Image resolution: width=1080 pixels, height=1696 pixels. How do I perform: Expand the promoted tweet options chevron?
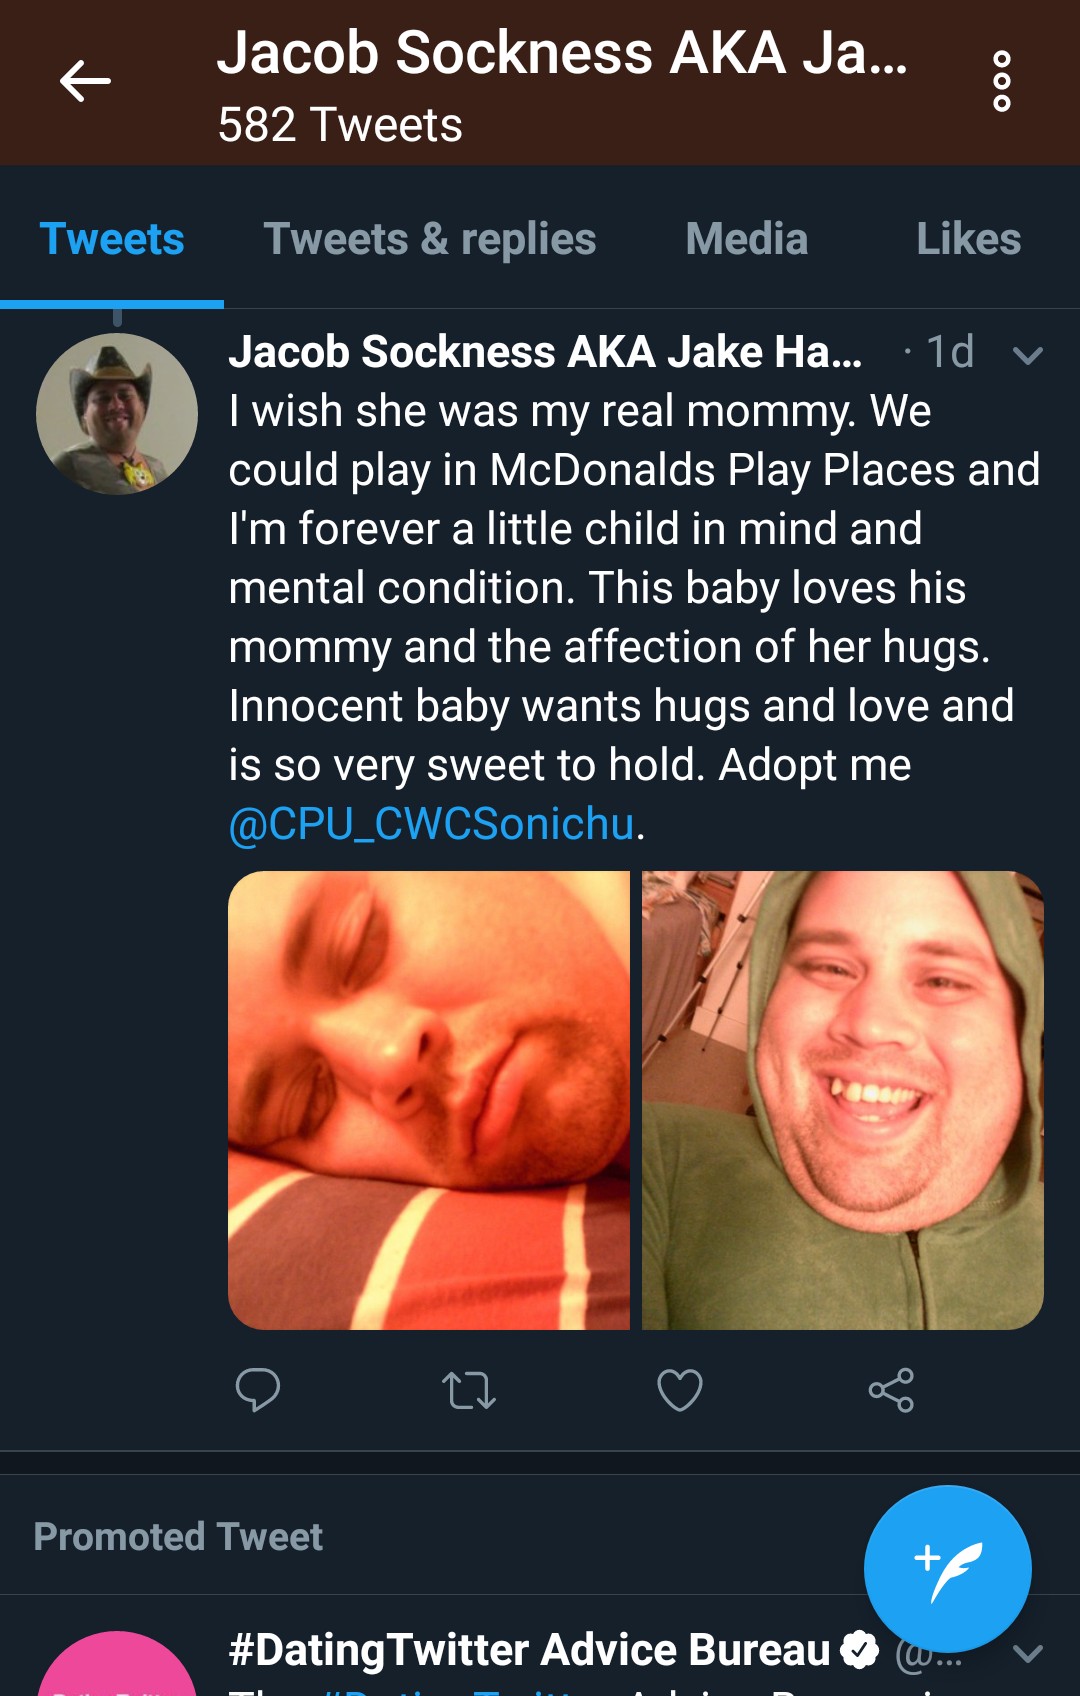pos(1028,1653)
